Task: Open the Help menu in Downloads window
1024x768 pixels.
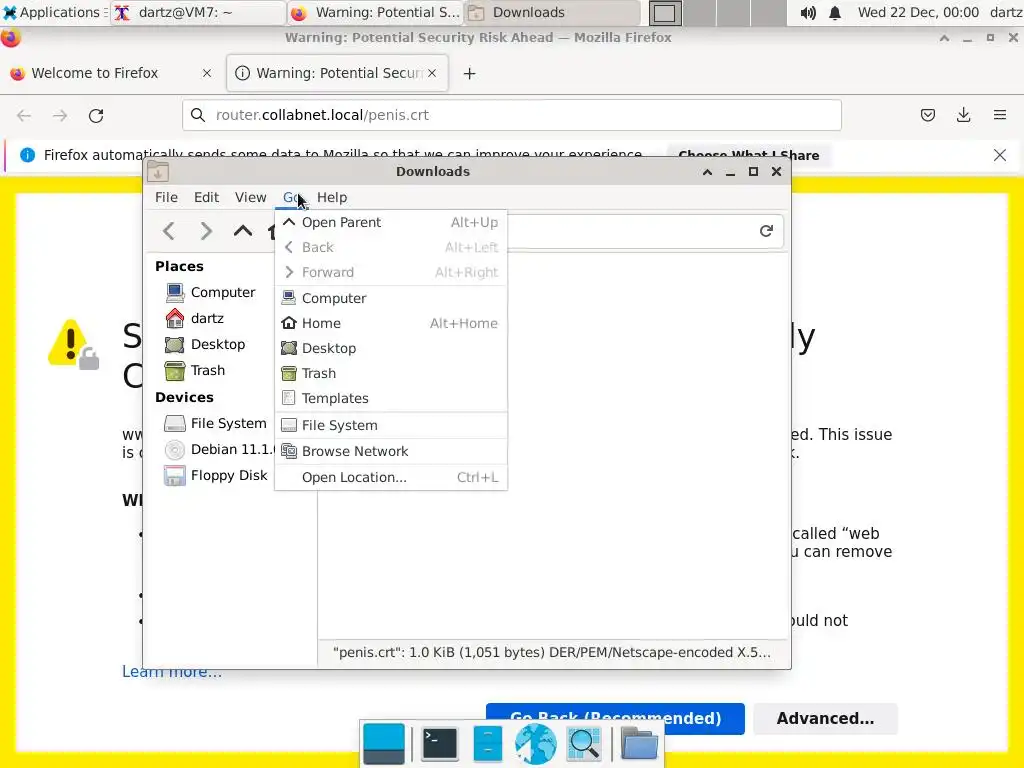Action: 332,197
